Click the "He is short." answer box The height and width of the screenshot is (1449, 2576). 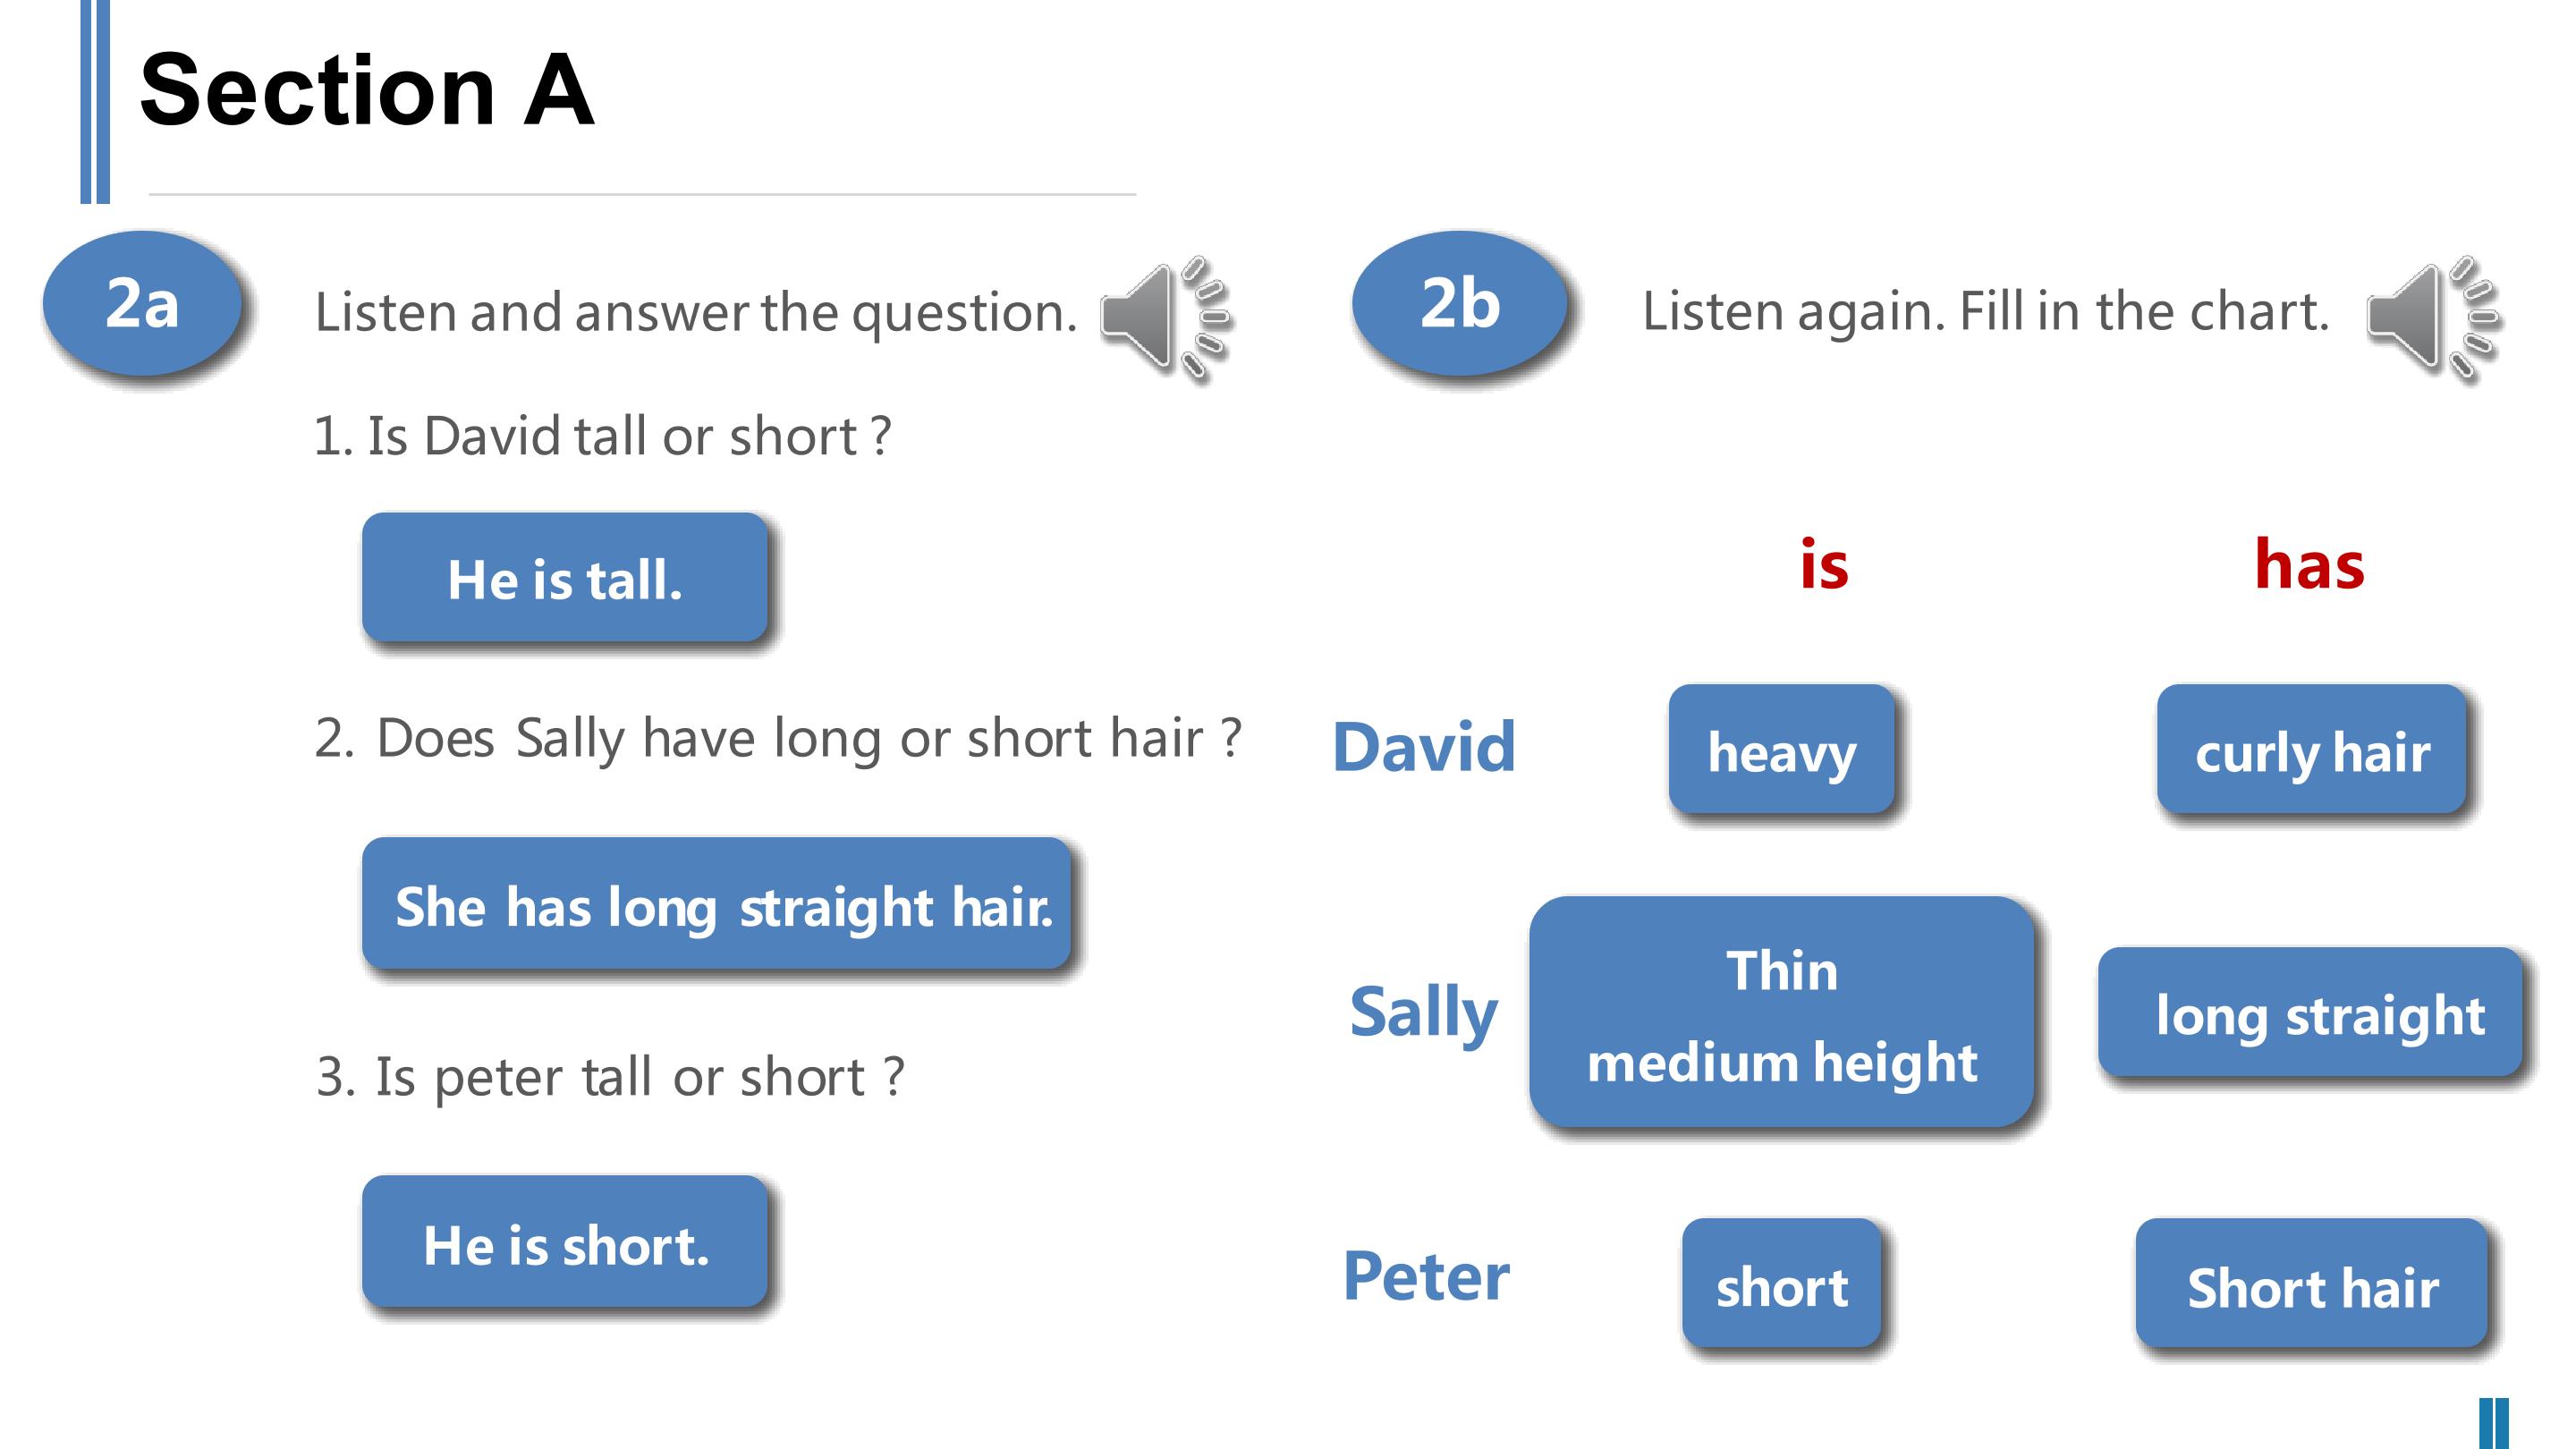[x=565, y=1243]
